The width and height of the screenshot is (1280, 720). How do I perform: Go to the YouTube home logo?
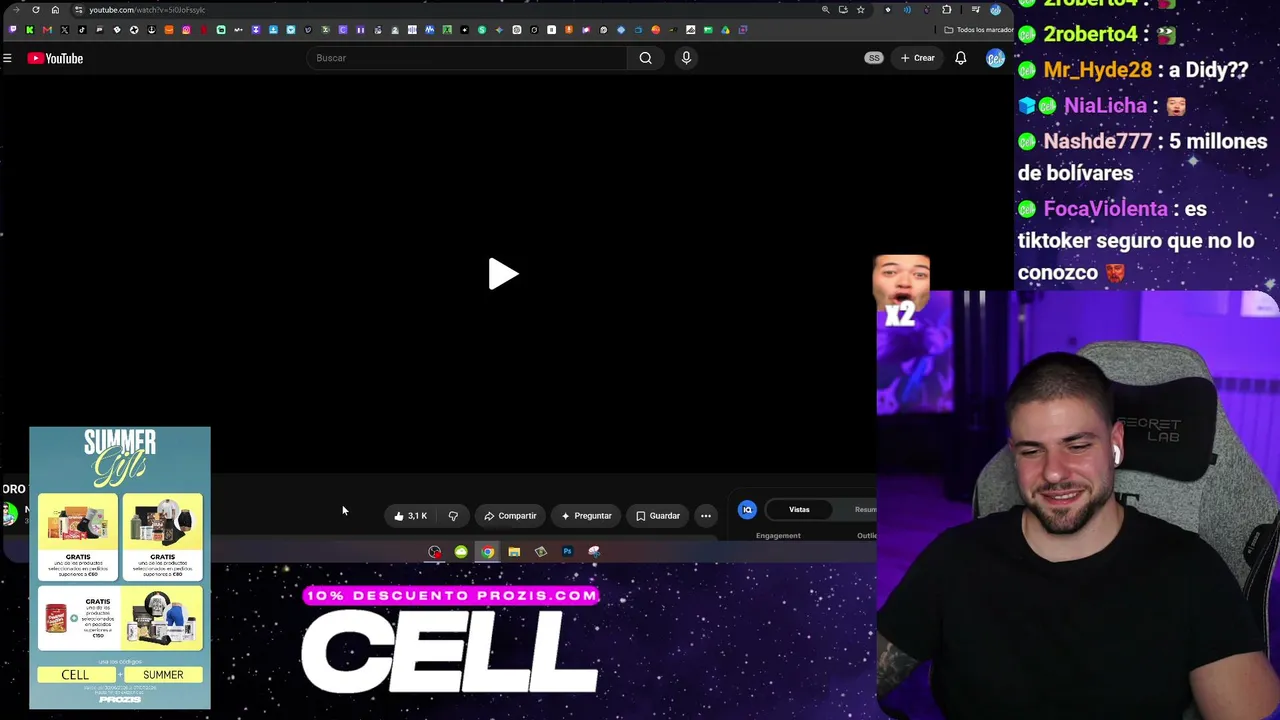coord(56,58)
